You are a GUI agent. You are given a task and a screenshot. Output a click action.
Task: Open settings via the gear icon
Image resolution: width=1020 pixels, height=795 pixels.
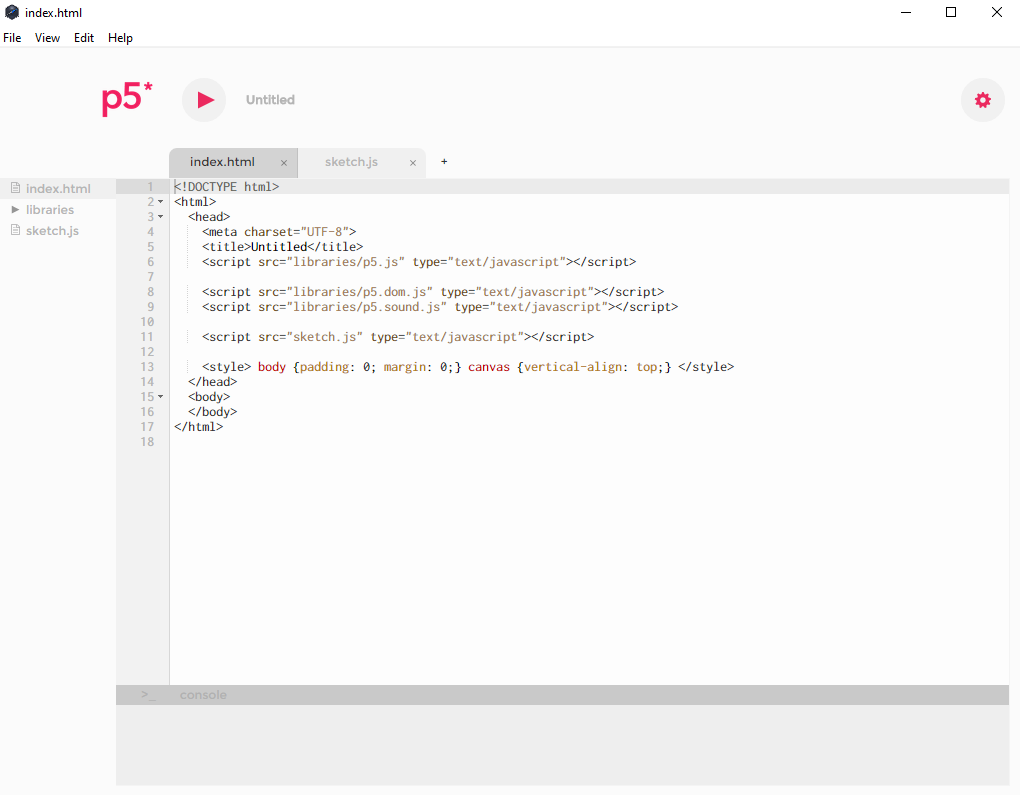click(x=982, y=100)
